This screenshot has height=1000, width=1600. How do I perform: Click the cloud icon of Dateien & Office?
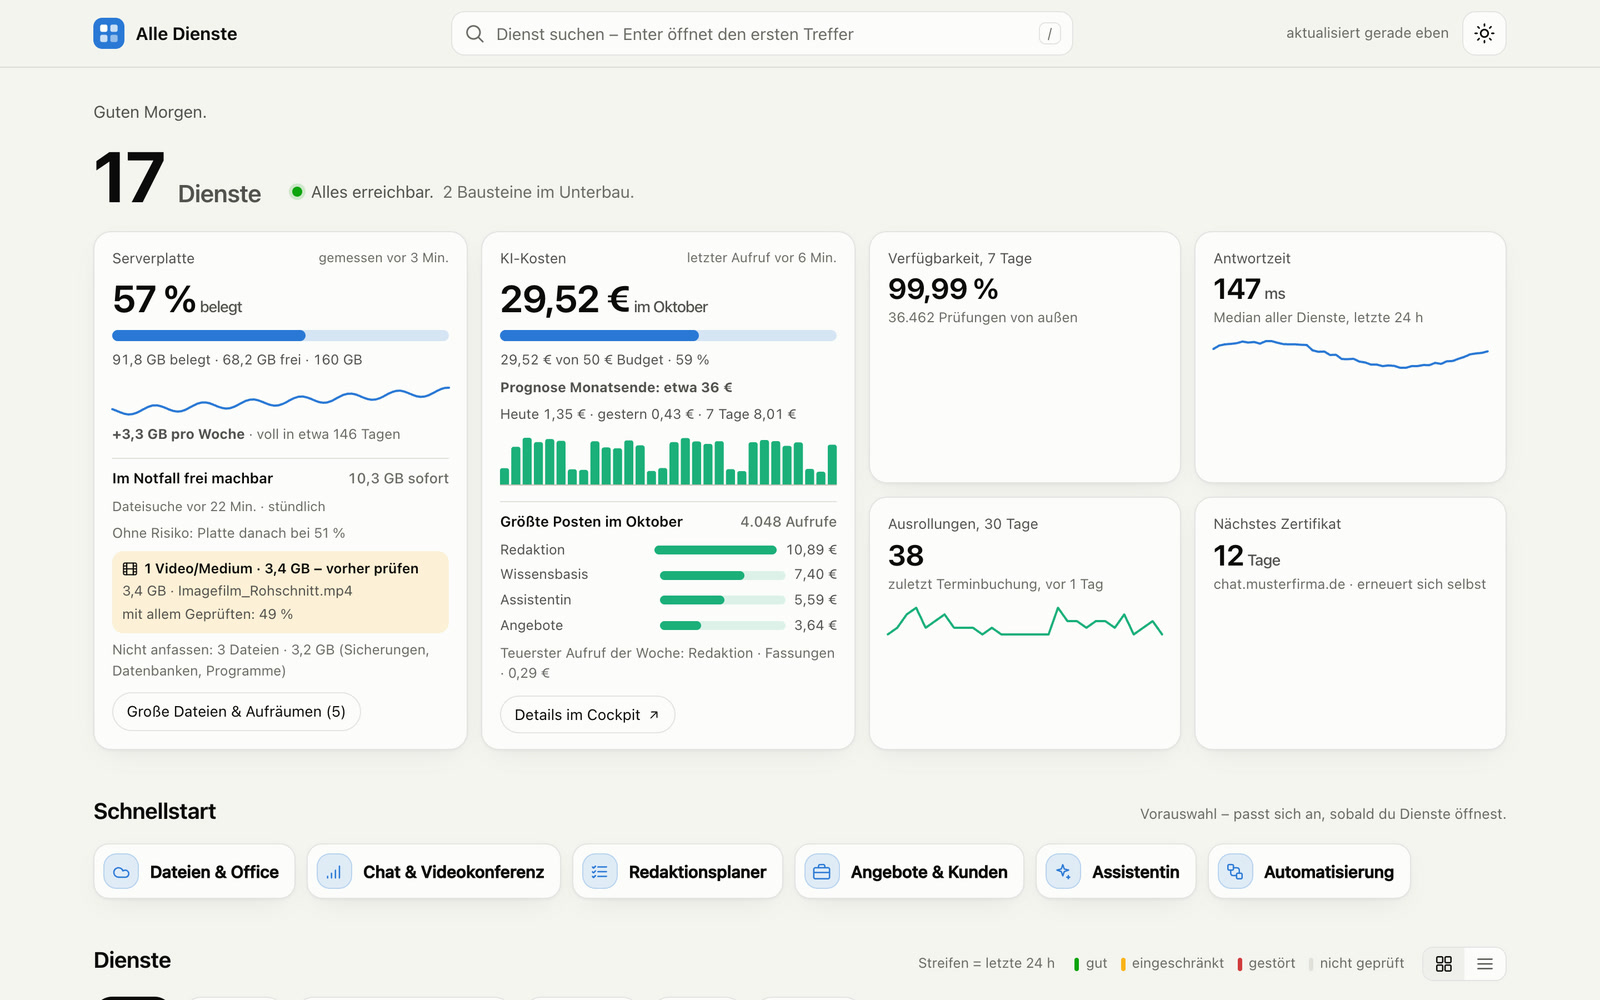pyautogui.click(x=121, y=872)
